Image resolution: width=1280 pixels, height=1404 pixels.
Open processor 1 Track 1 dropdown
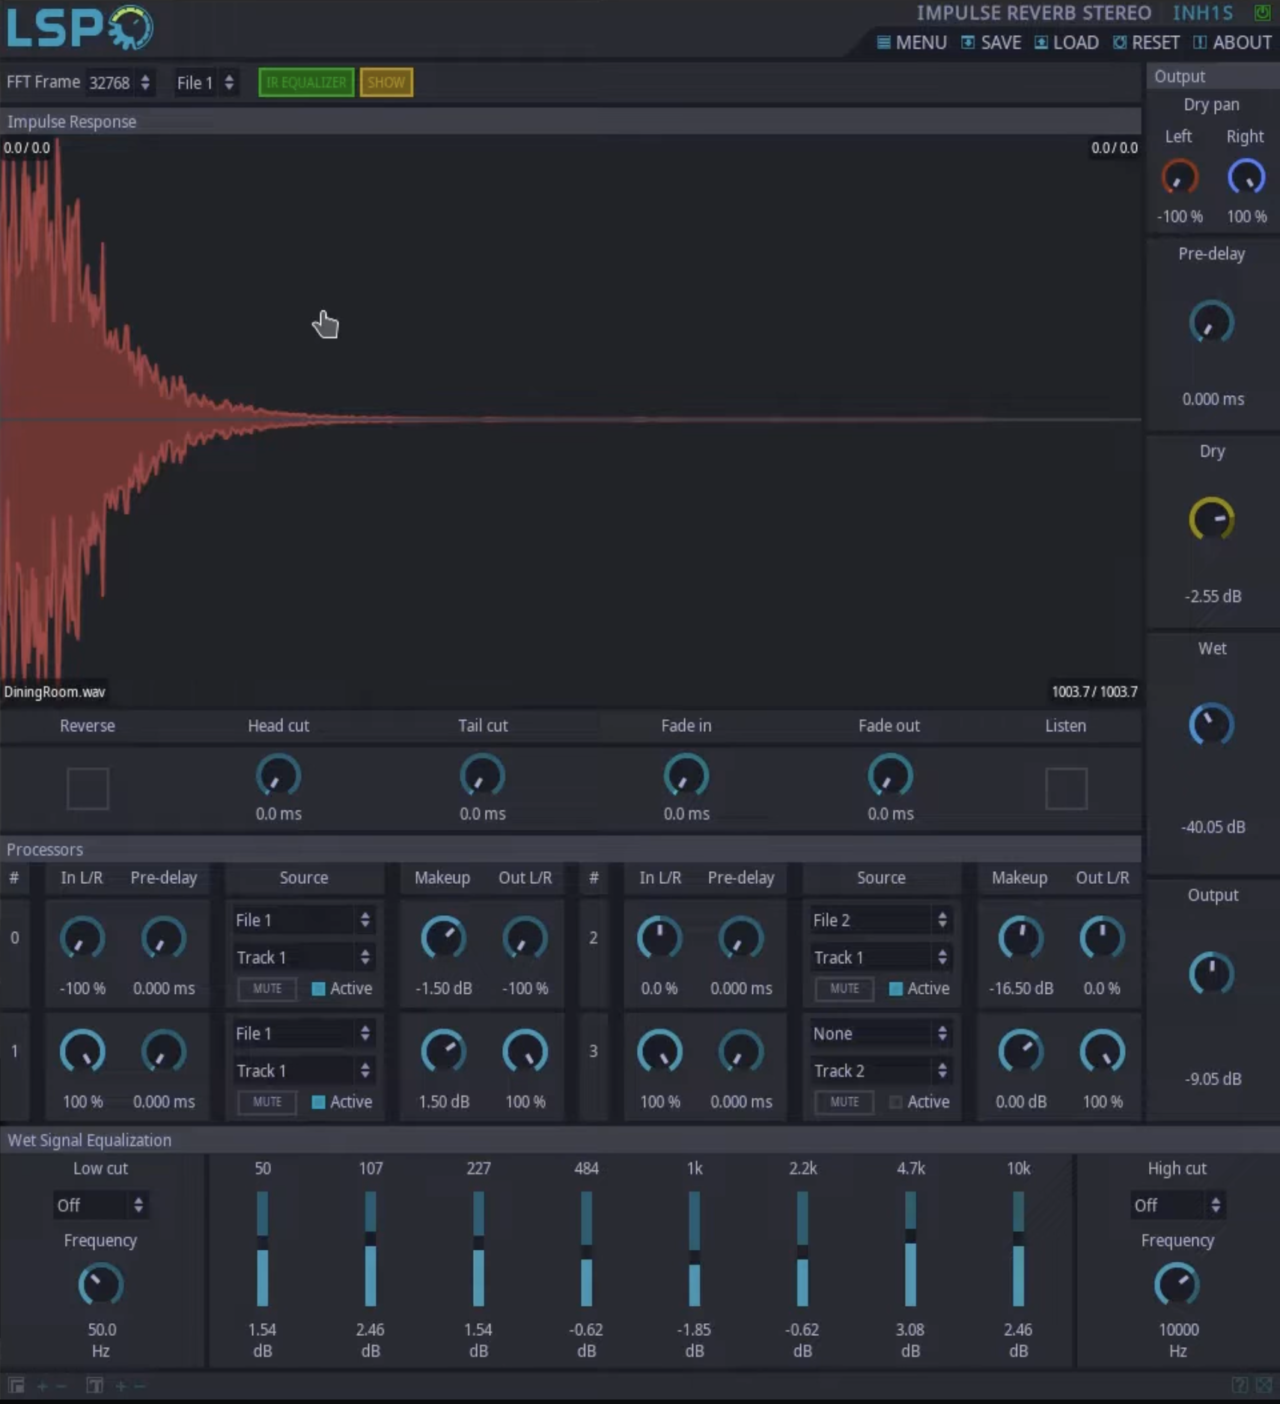point(303,1070)
